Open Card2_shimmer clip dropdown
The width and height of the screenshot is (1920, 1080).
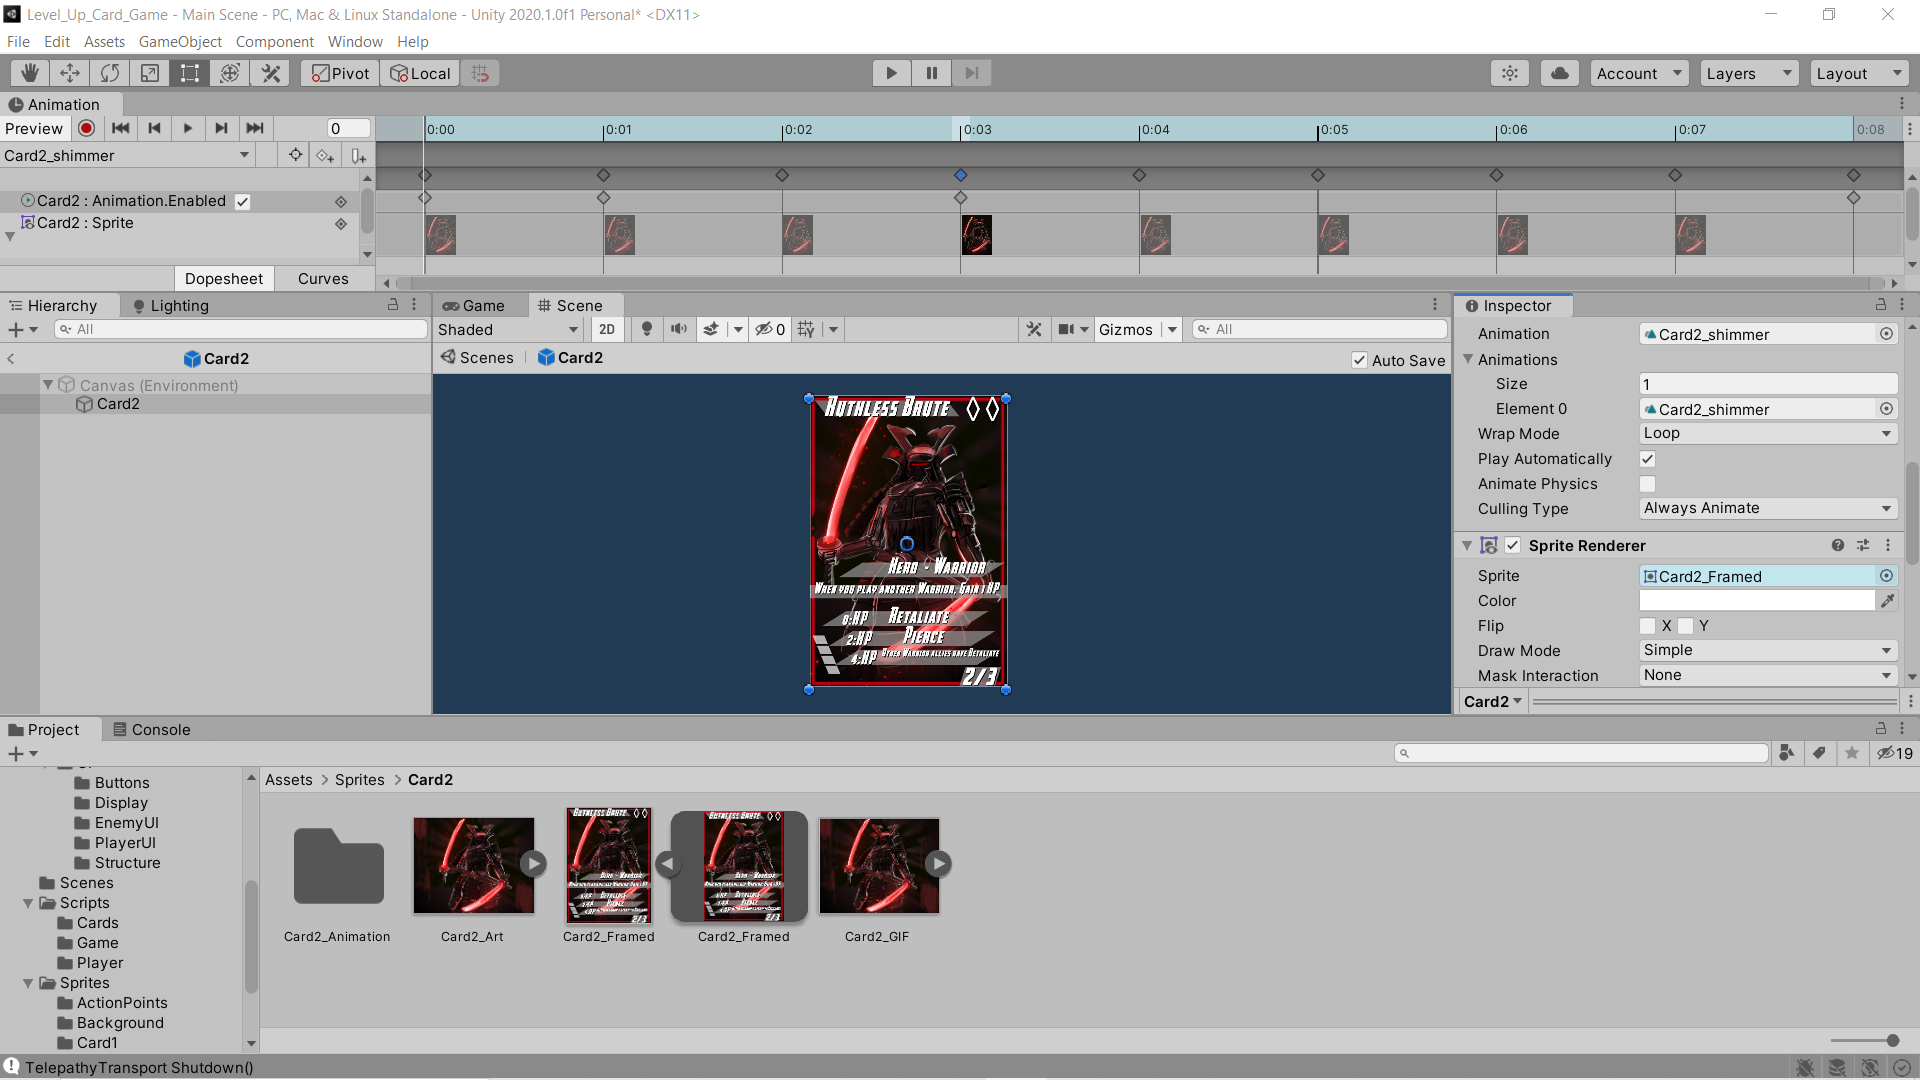(x=126, y=155)
